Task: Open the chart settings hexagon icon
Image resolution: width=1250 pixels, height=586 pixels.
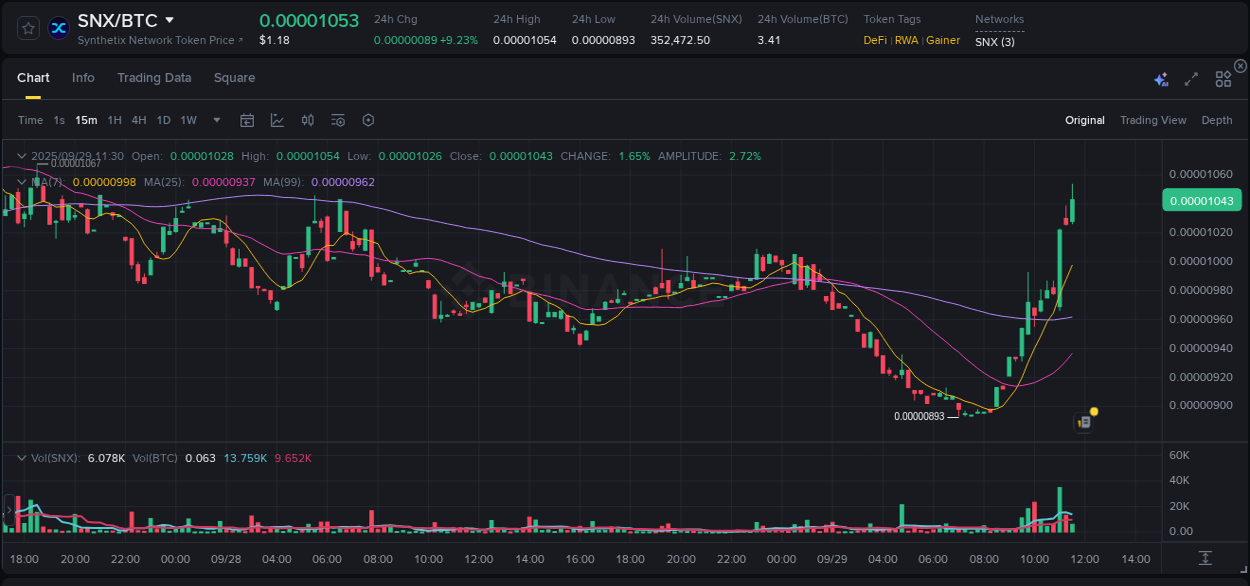Action: 368,120
